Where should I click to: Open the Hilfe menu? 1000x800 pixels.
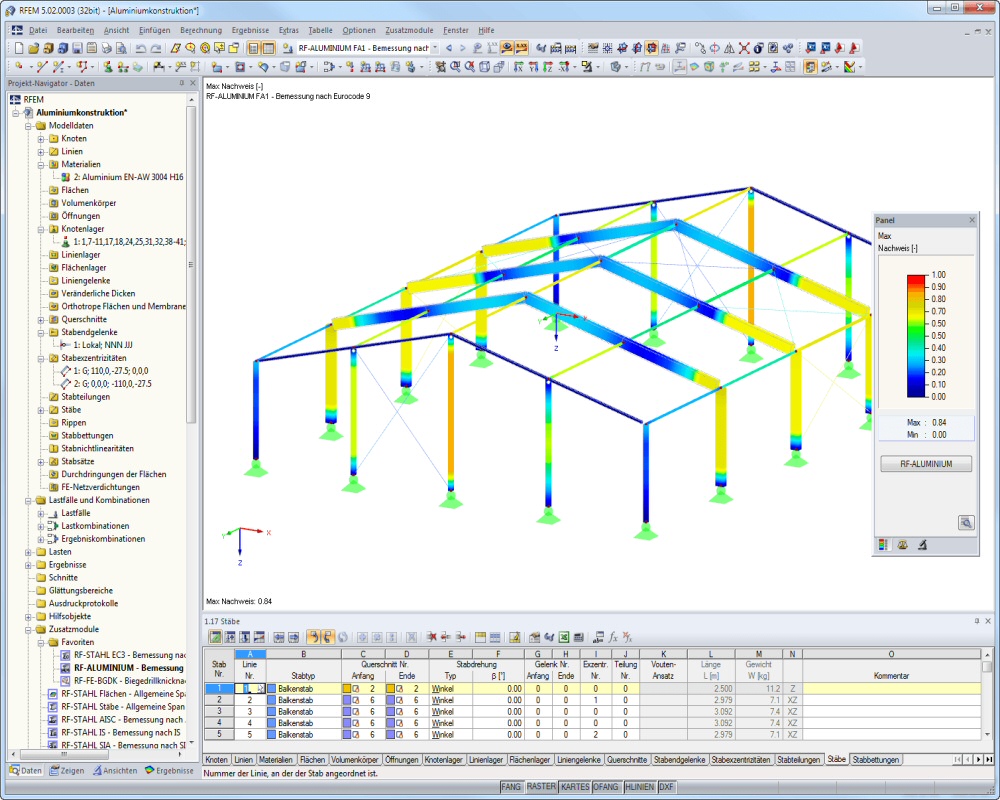tap(486, 30)
